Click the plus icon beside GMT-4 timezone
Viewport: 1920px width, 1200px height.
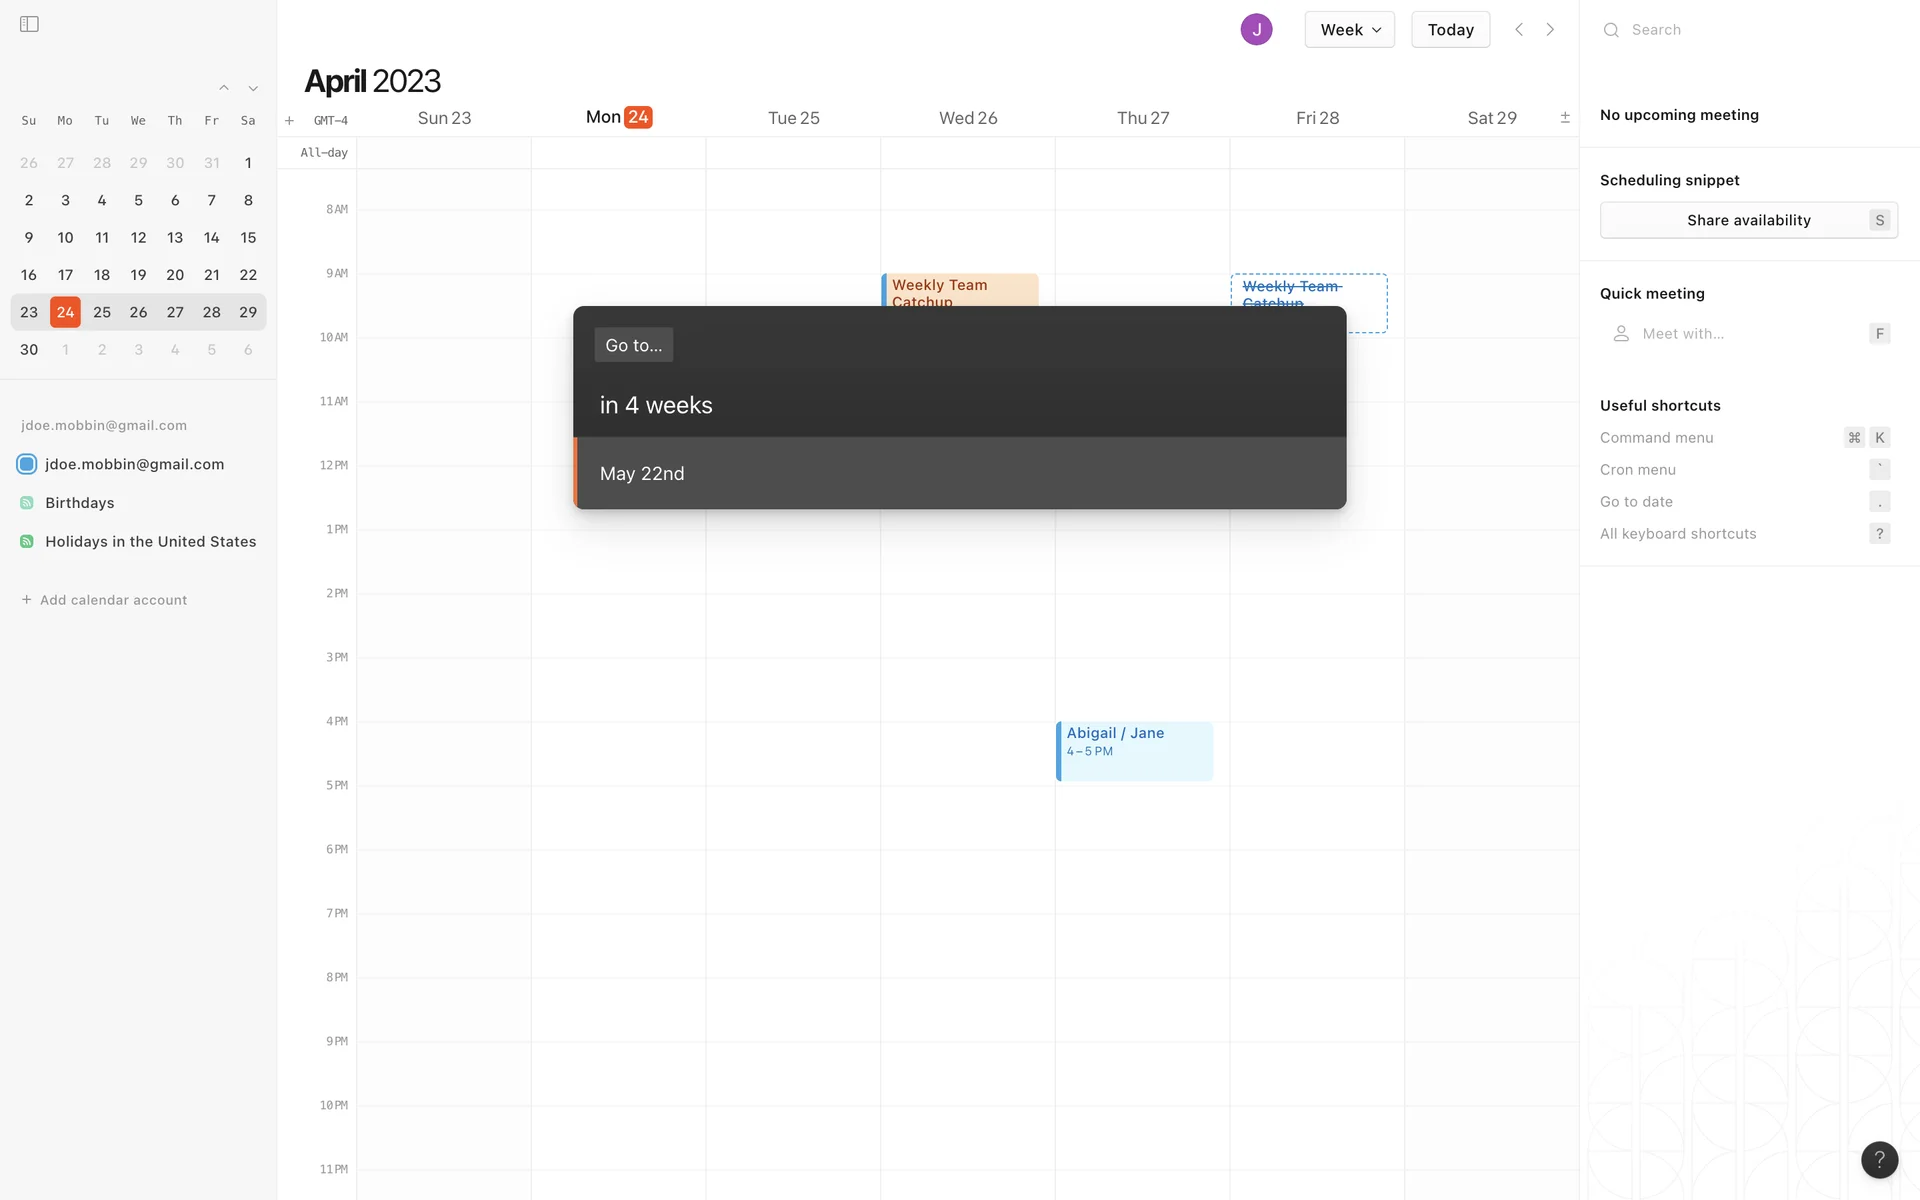click(289, 121)
